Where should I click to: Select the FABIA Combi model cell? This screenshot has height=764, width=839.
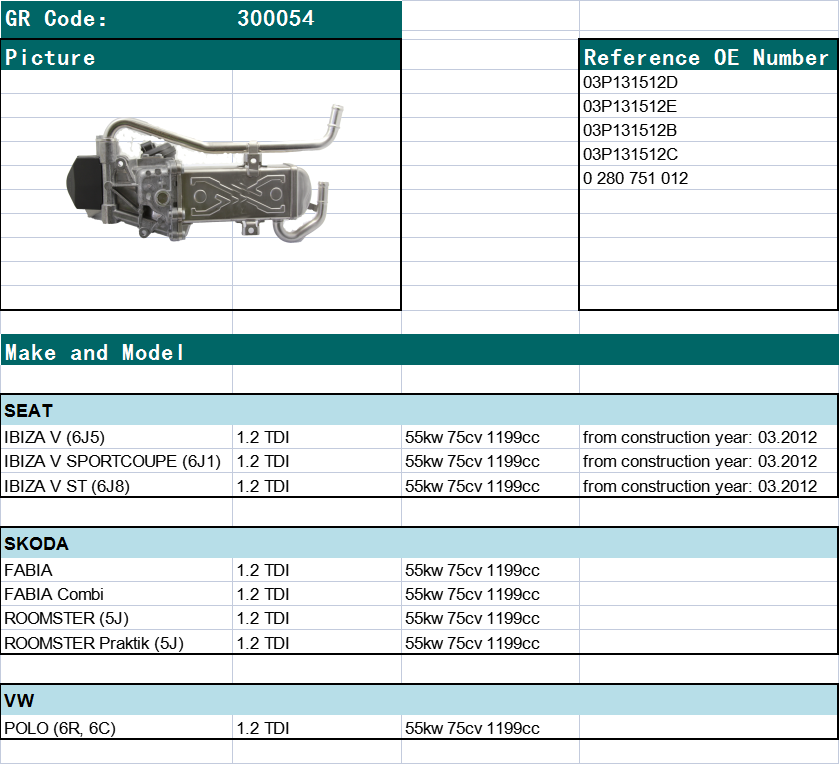tap(117, 594)
